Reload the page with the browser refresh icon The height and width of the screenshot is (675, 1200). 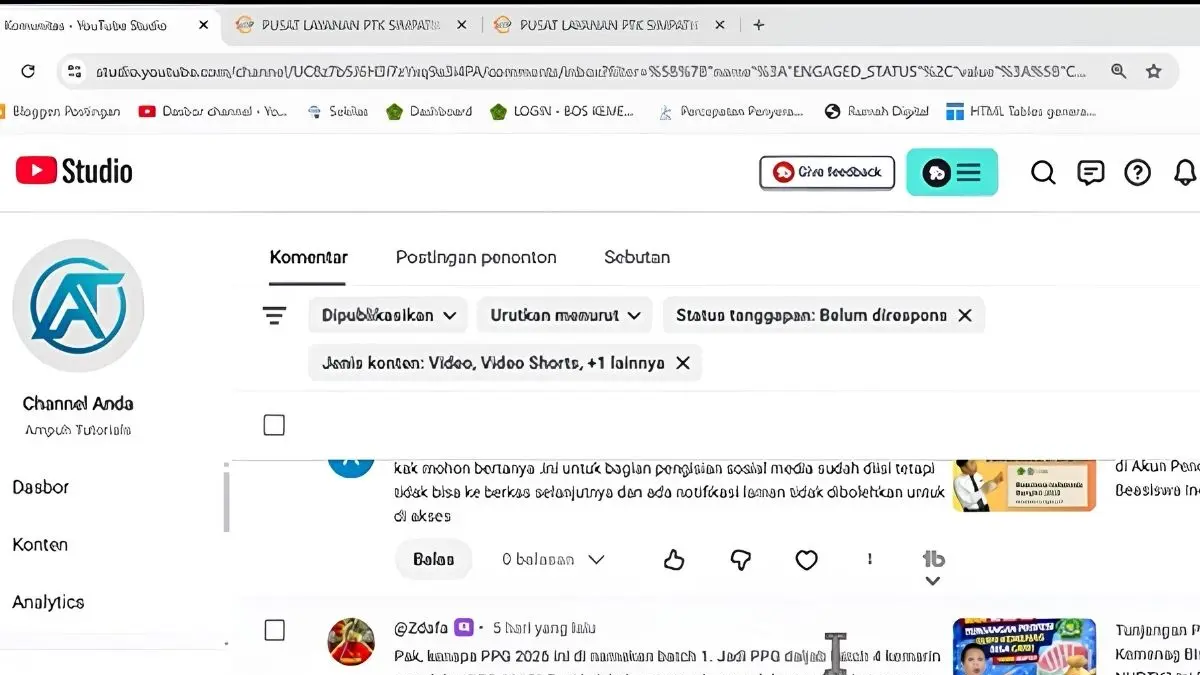pos(28,71)
